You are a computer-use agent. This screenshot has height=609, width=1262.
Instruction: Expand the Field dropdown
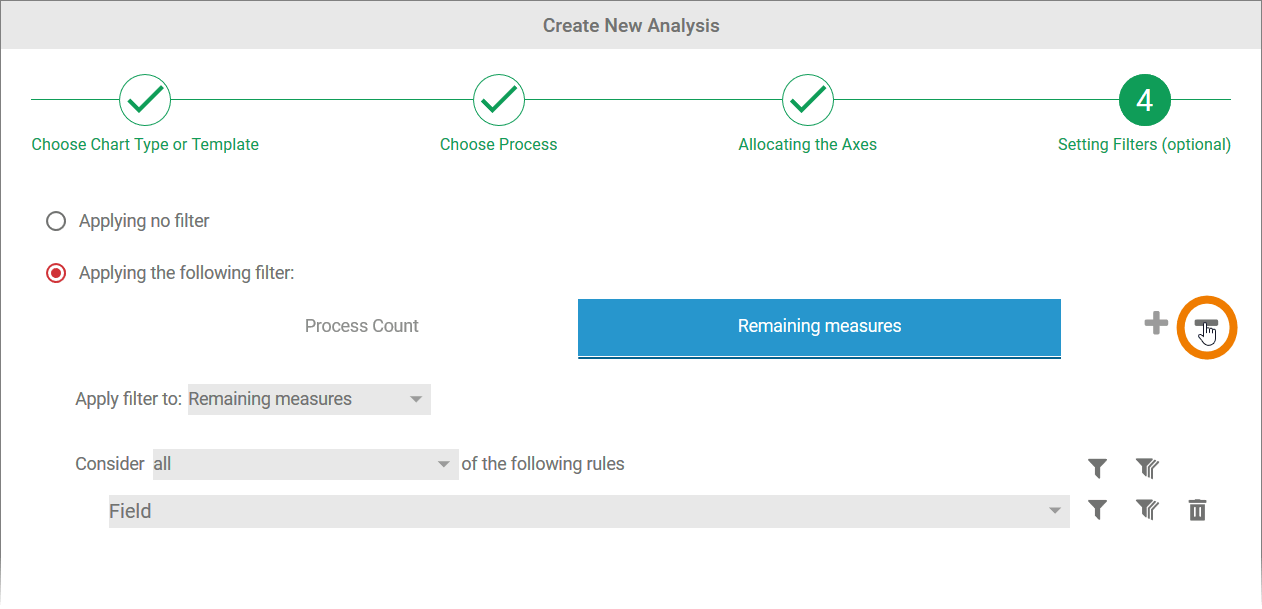point(588,511)
